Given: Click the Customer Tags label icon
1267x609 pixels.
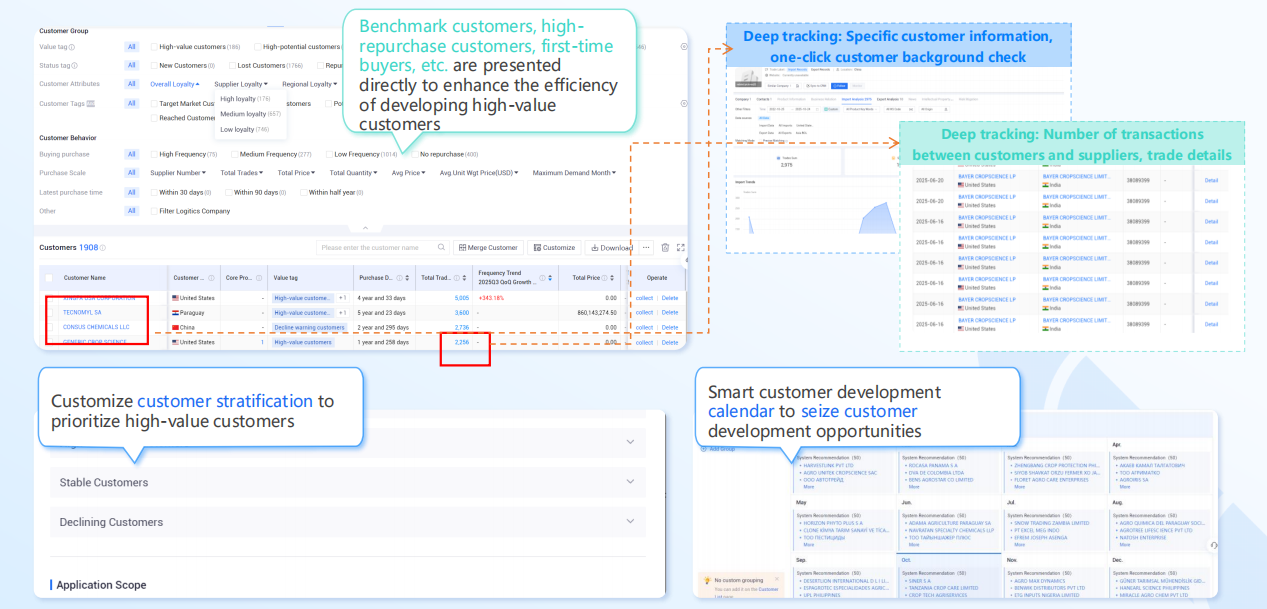Looking at the screenshot, I should pos(91,103).
